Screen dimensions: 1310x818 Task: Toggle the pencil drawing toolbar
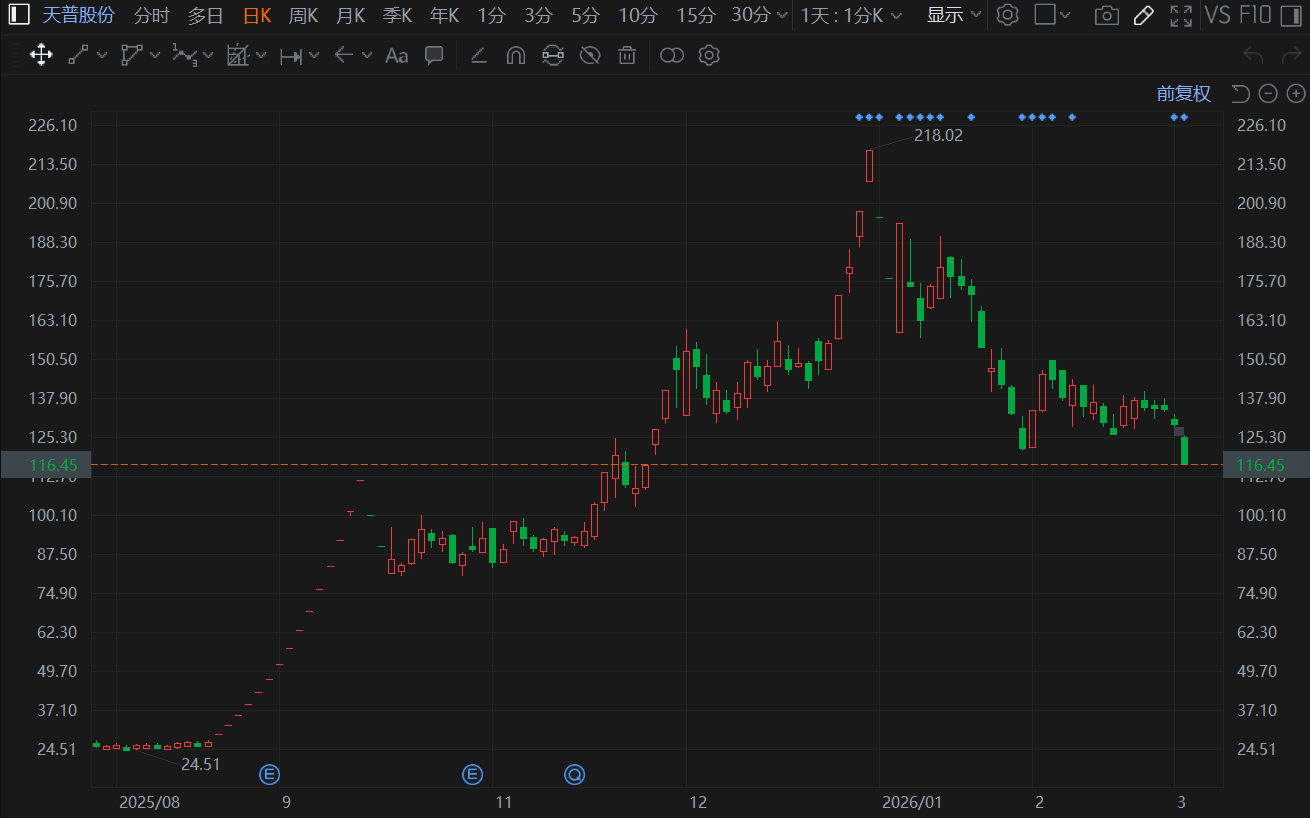[1144, 15]
